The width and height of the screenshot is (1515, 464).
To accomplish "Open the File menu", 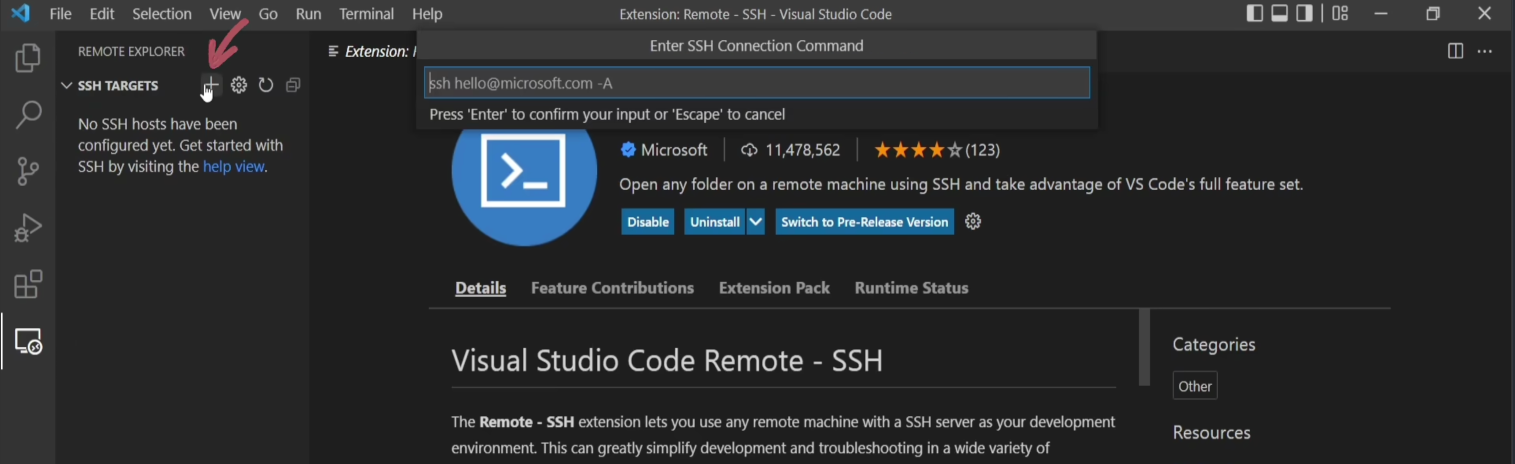I will 60,14.
